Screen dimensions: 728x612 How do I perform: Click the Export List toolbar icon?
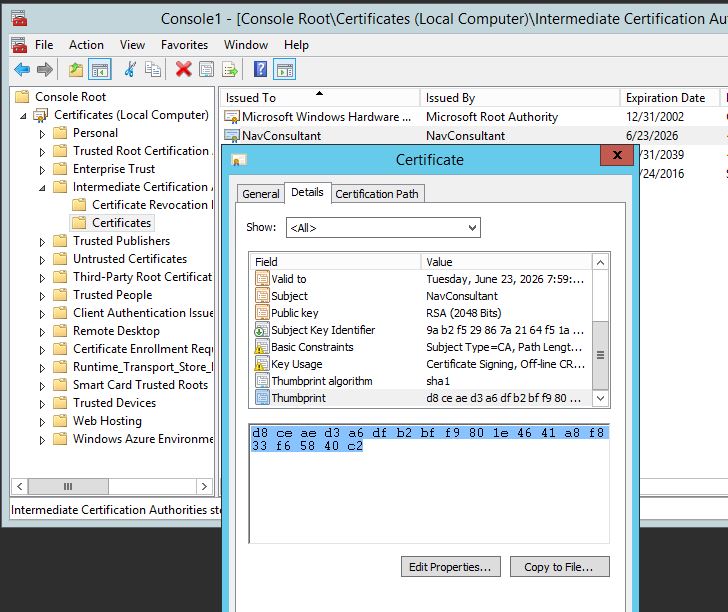pyautogui.click(x=230, y=69)
